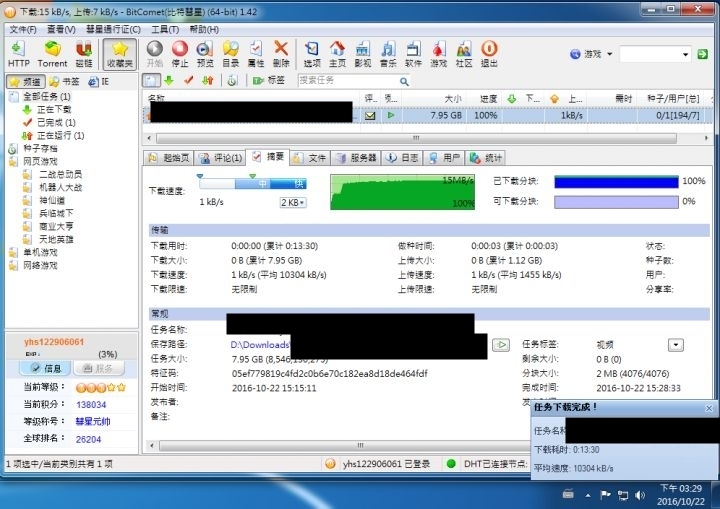Open task 属性 properties icon

[256, 54]
